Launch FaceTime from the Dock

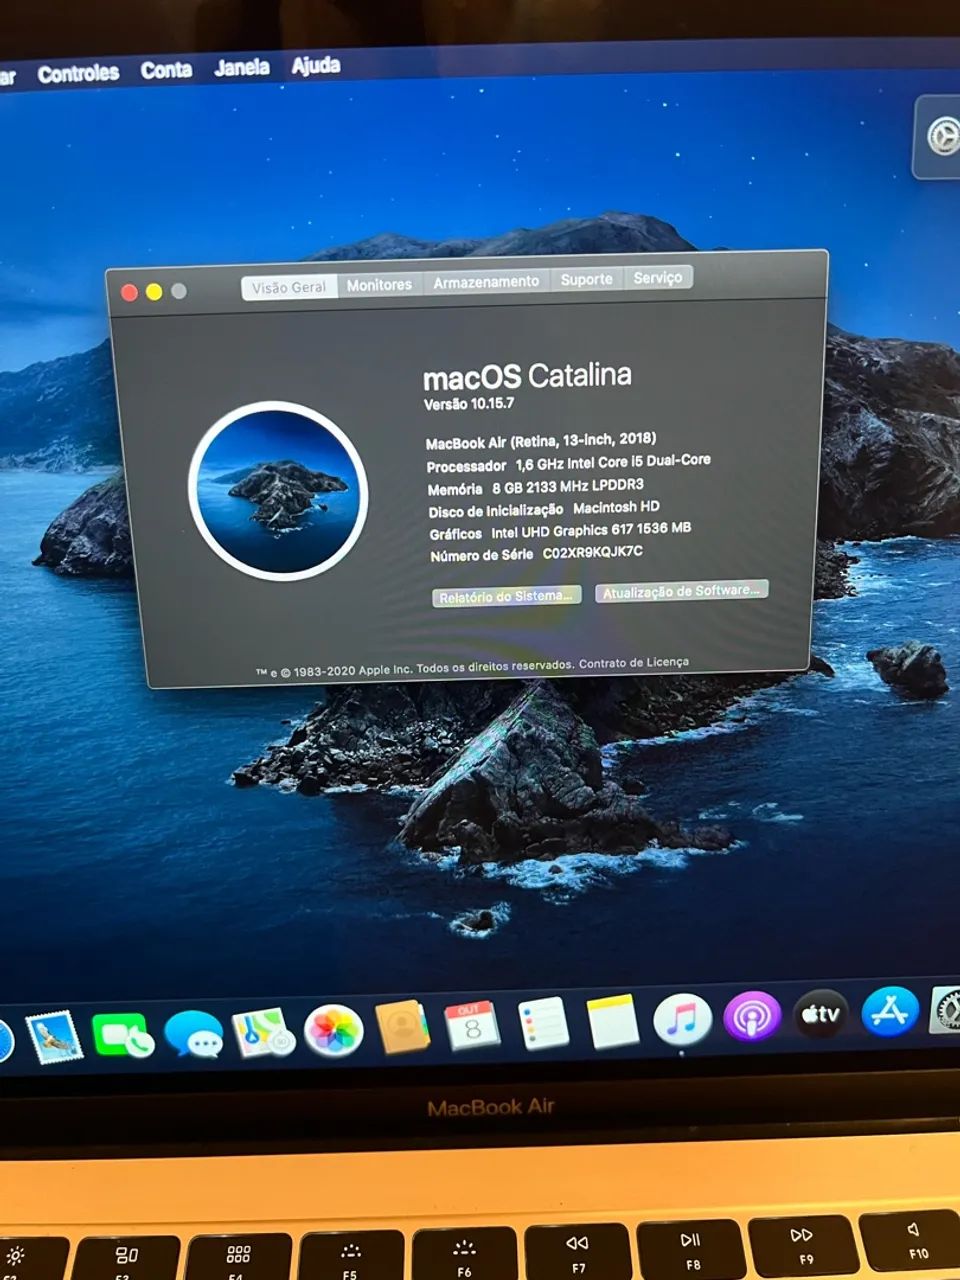click(x=122, y=1035)
